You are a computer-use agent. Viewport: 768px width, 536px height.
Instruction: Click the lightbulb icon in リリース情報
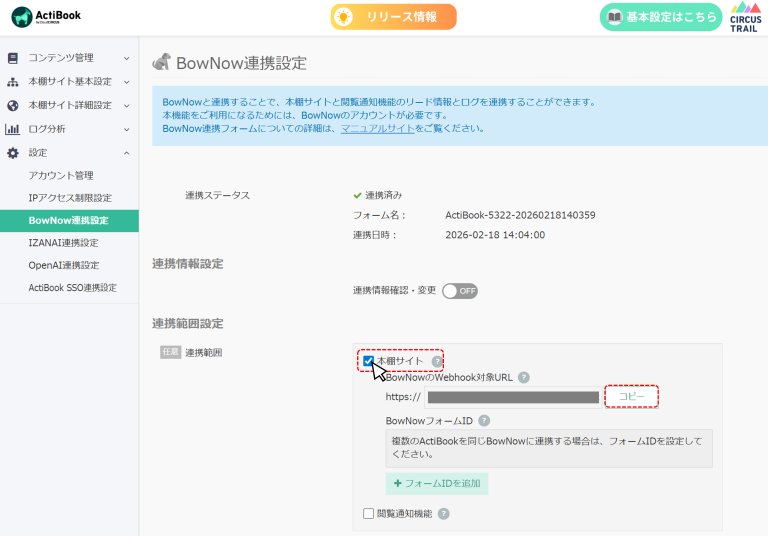344,17
